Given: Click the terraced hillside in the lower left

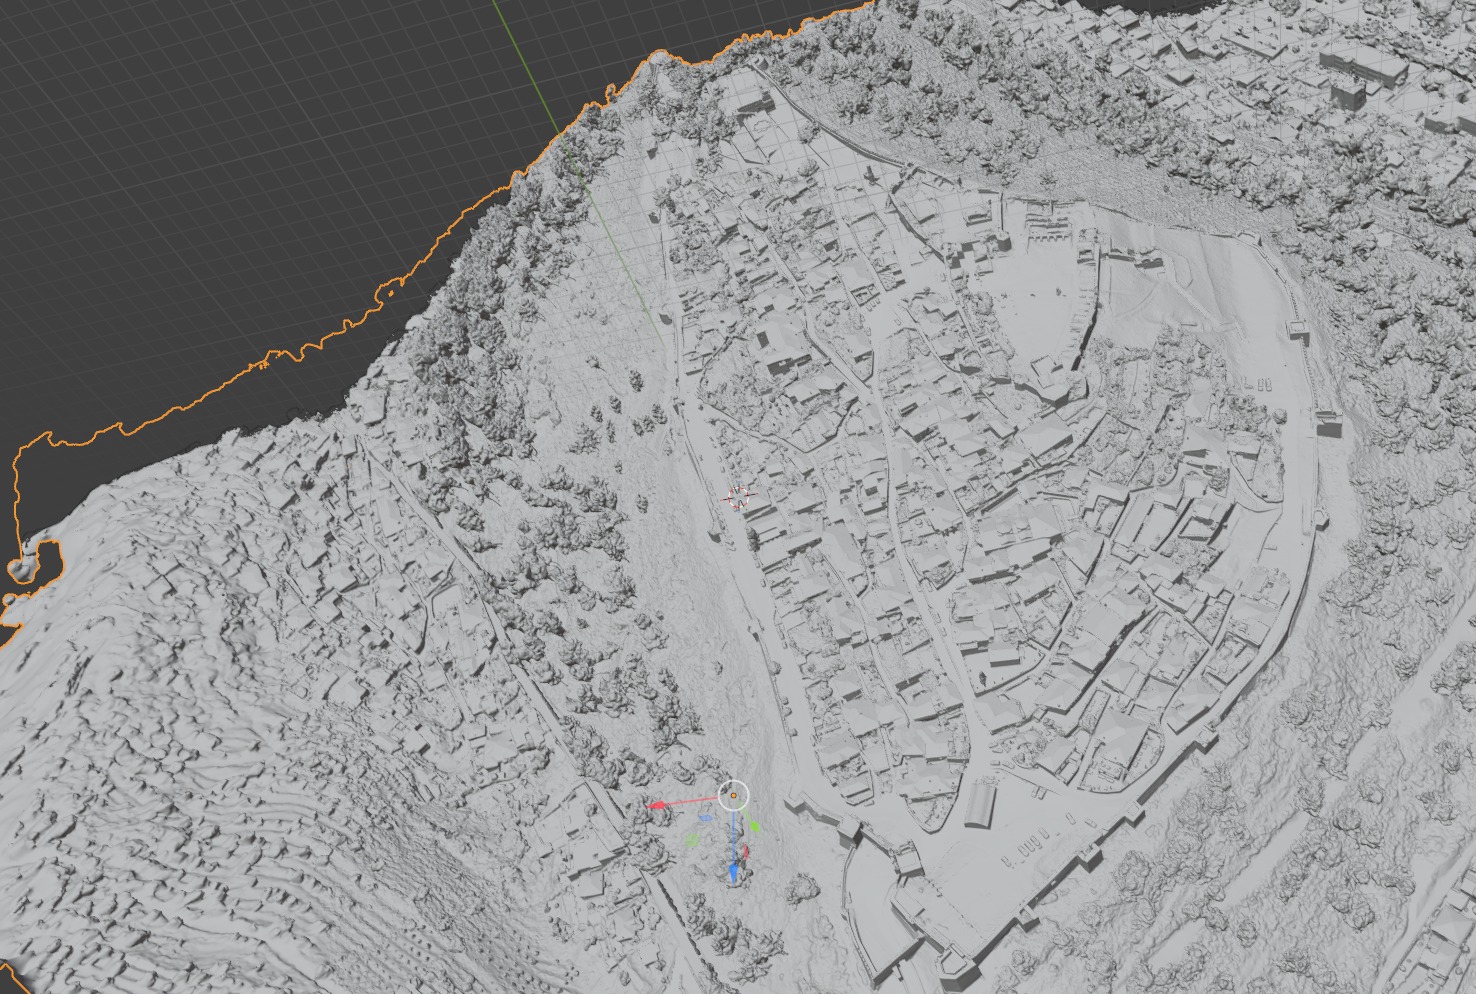Looking at the screenshot, I should pos(150,800).
